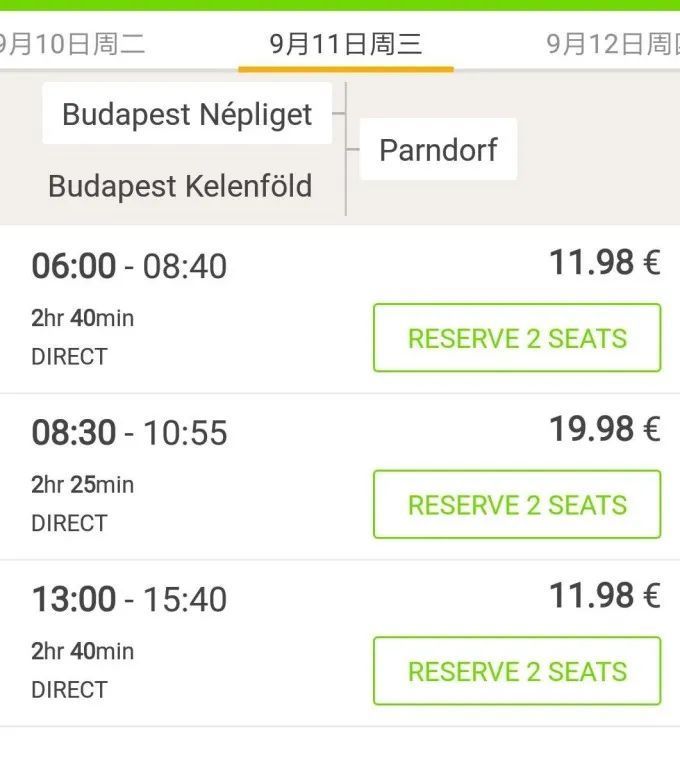Click the DIRECT label of the 06:00 trip
The width and height of the screenshot is (680, 774).
pyautogui.click(x=69, y=356)
